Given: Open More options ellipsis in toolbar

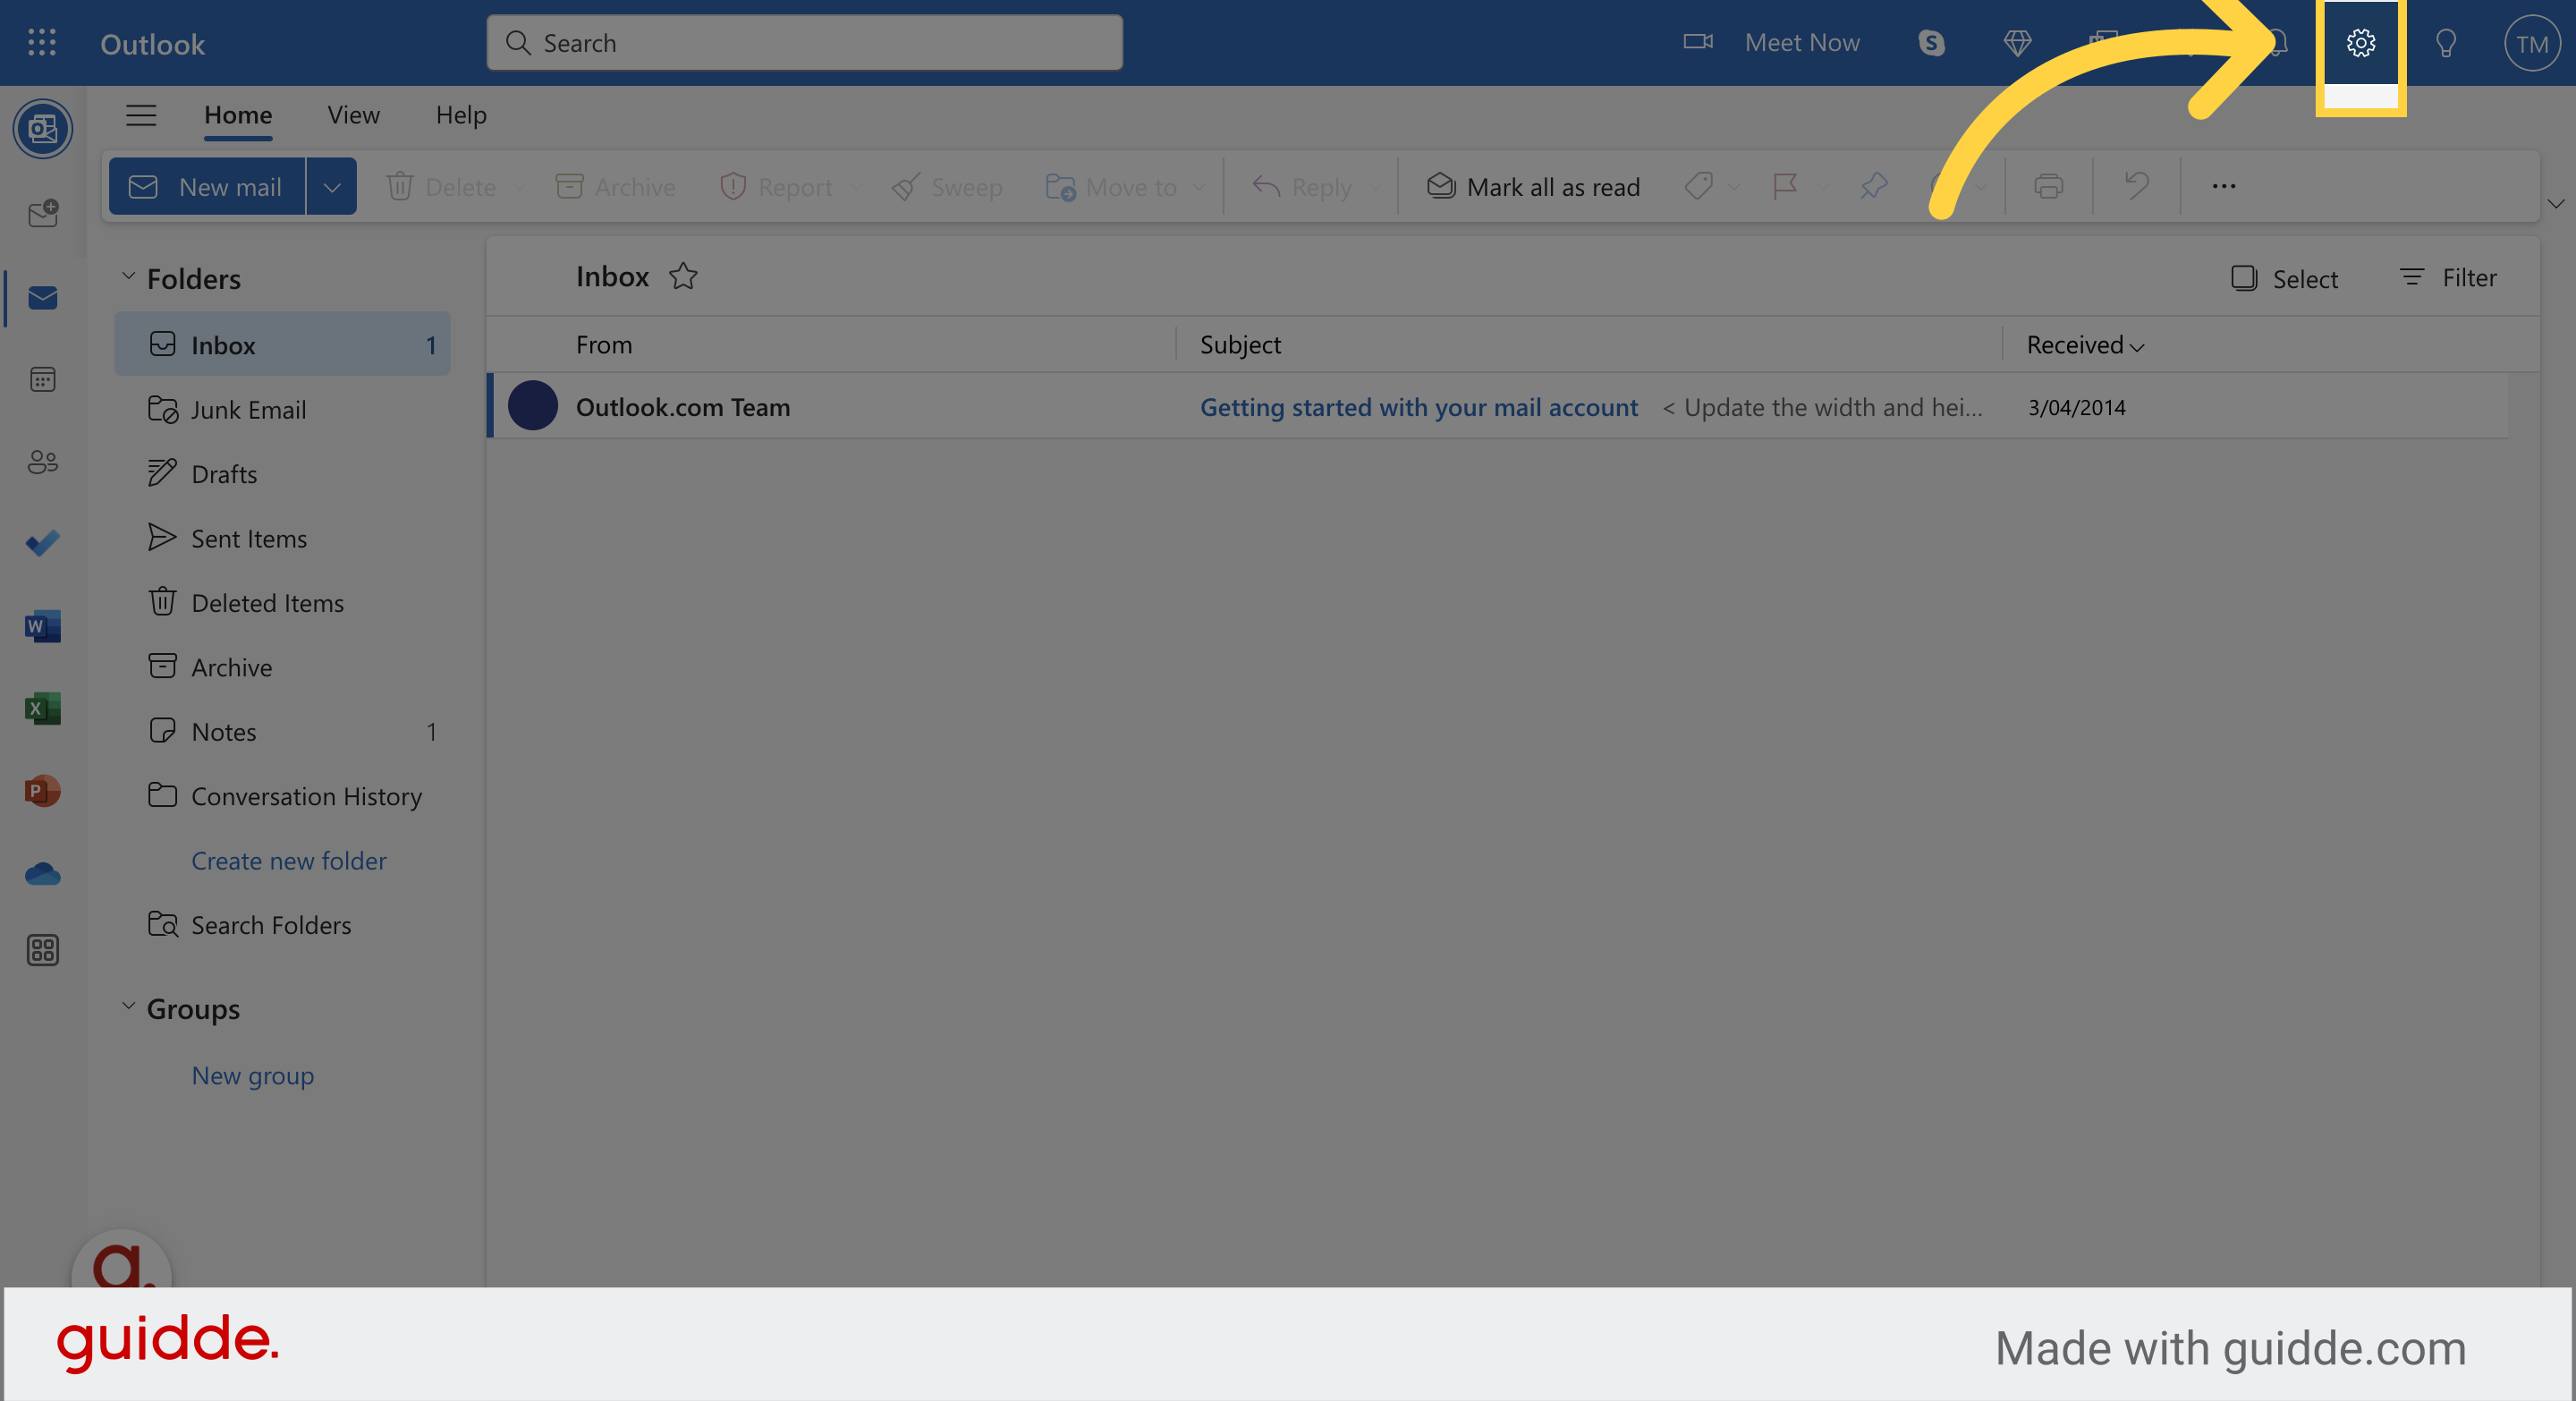Looking at the screenshot, I should [x=2223, y=186].
